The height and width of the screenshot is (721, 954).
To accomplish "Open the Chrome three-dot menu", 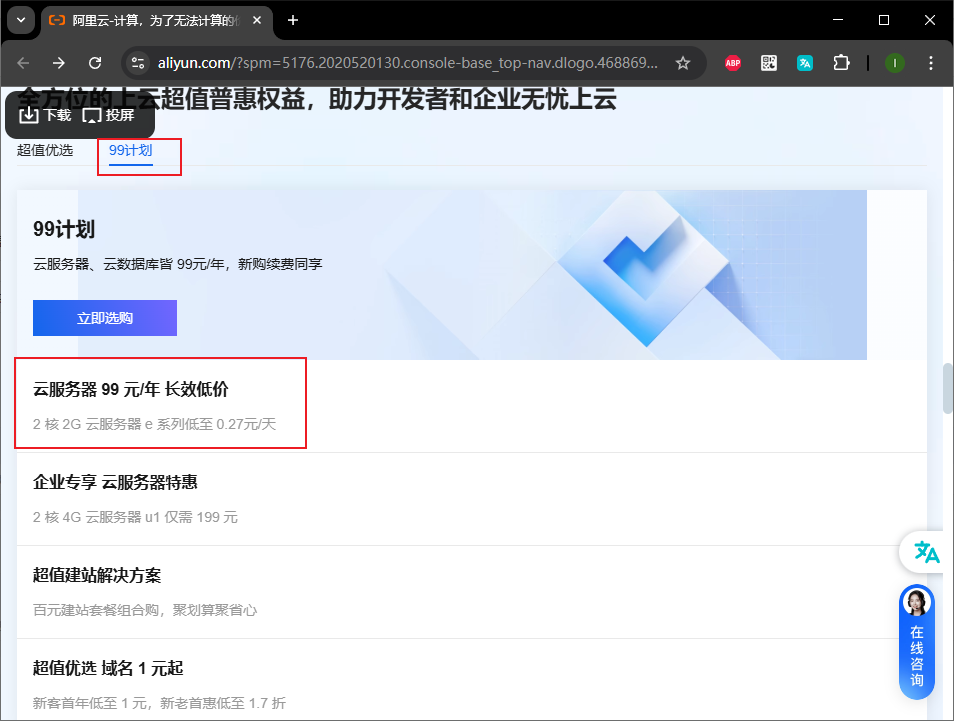I will pyautogui.click(x=931, y=62).
